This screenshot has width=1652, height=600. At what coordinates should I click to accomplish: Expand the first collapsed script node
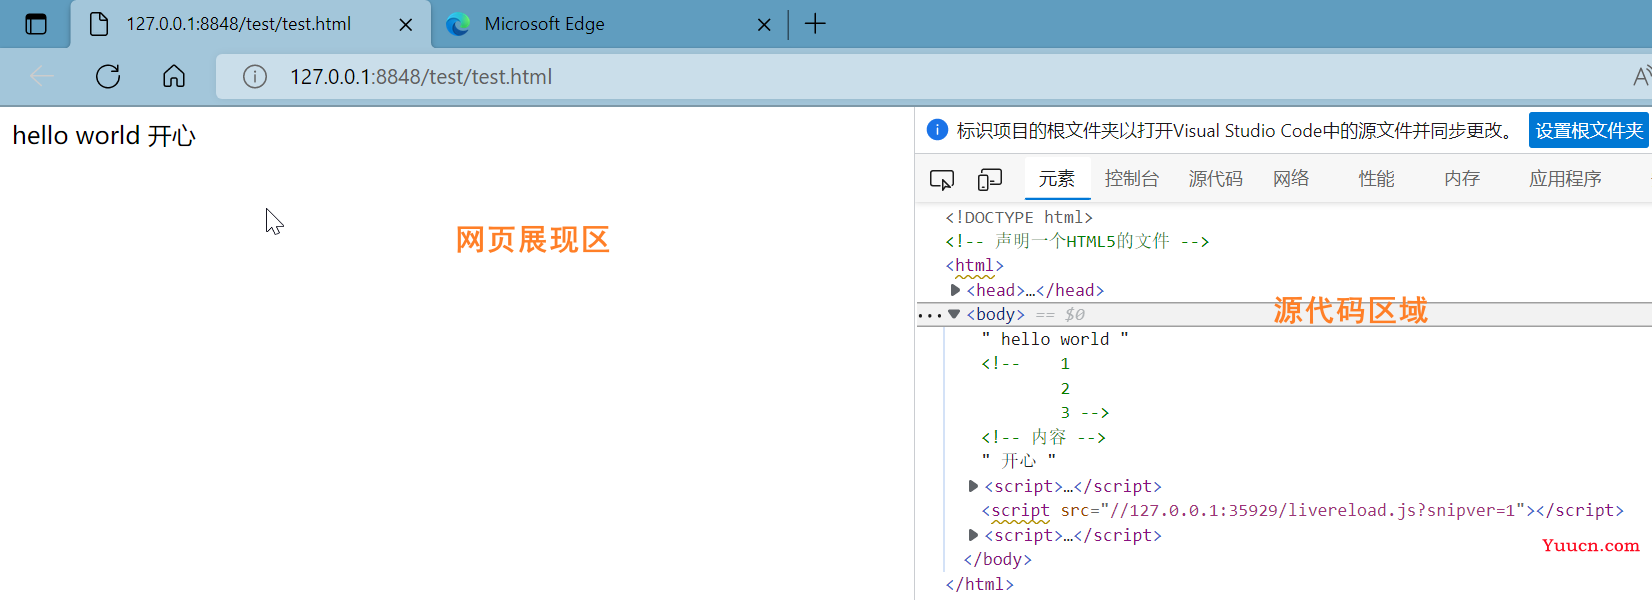point(973,486)
